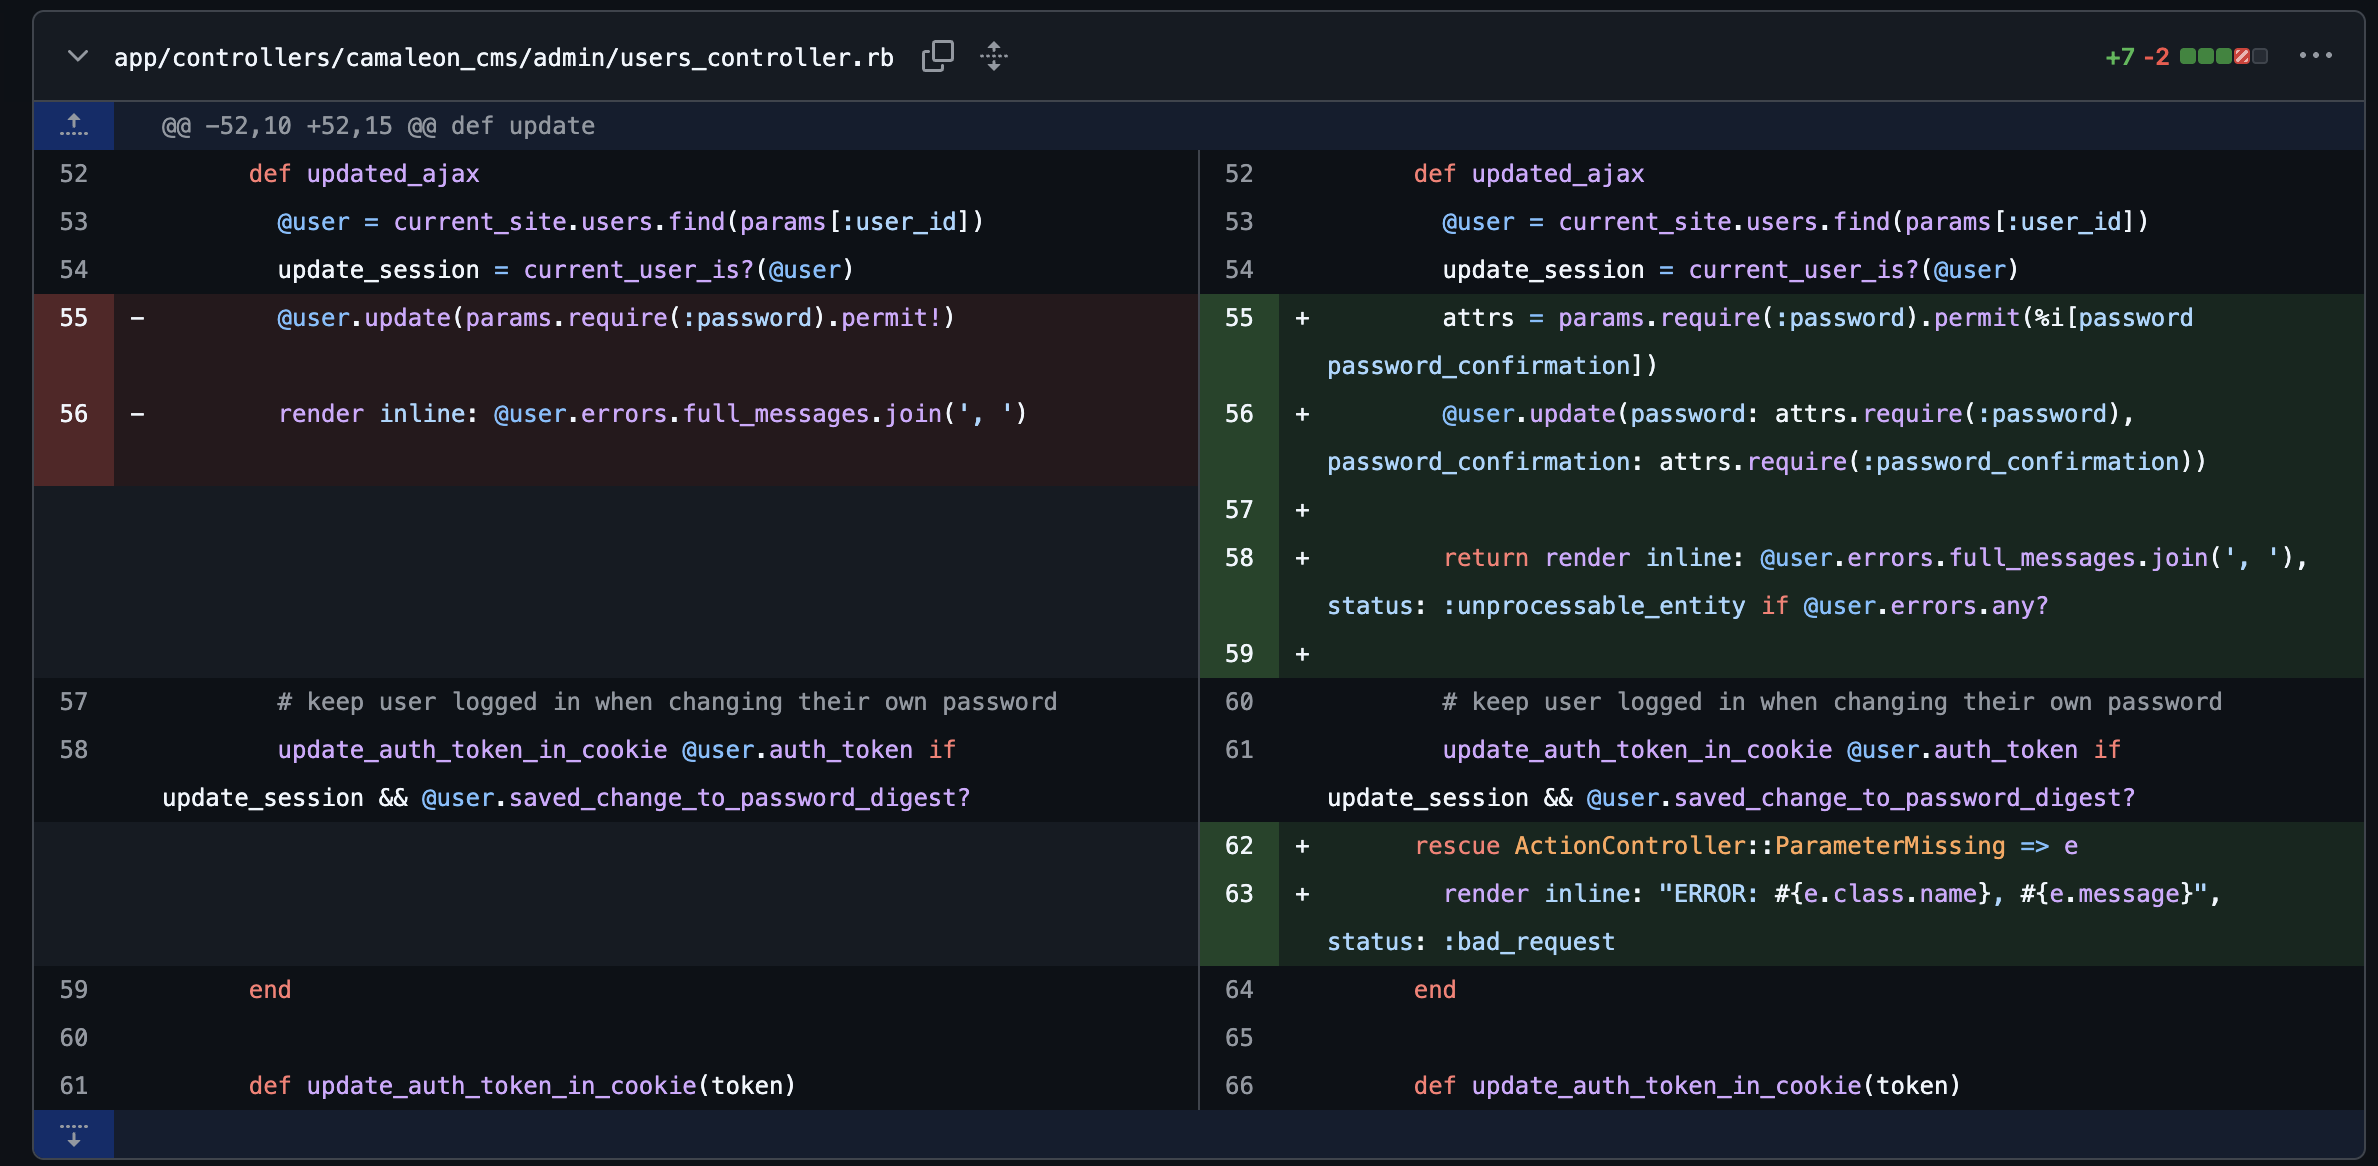
Task: Click the +7 -2 diffstat indicator
Action: coord(2185,57)
